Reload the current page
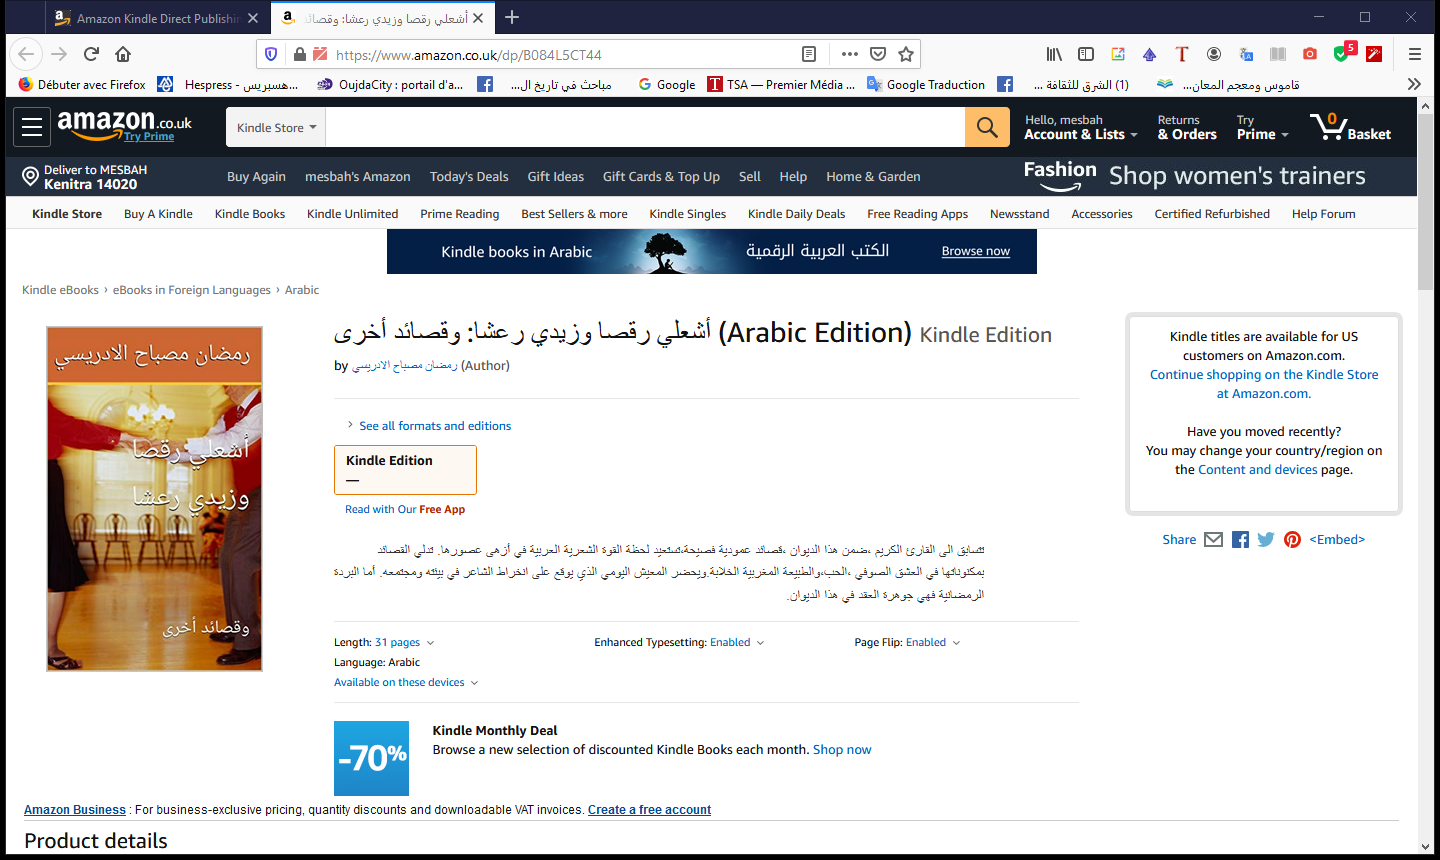 pyautogui.click(x=91, y=54)
